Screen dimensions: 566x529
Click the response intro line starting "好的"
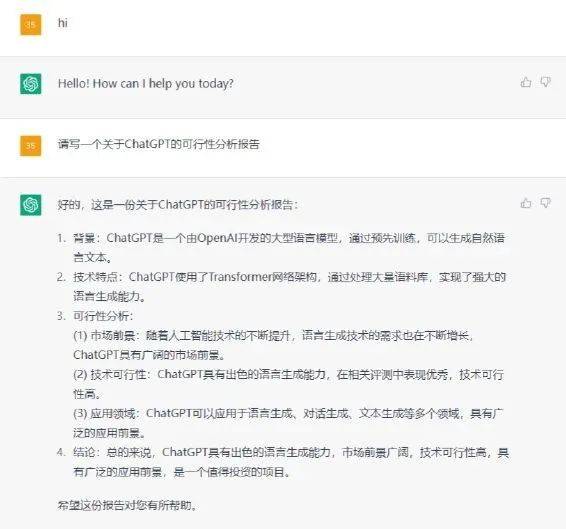(178, 205)
